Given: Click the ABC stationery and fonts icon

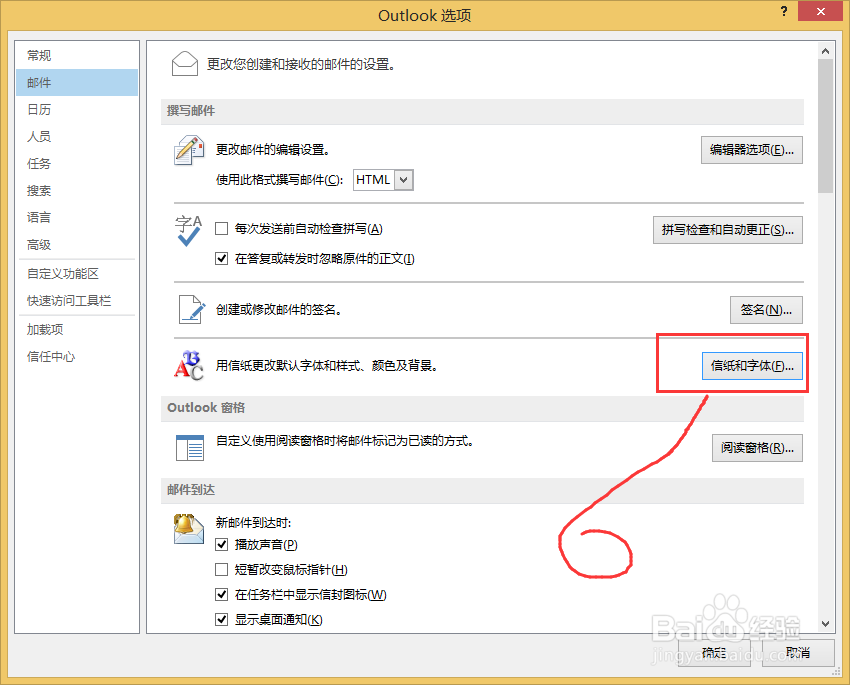Looking at the screenshot, I should (x=188, y=365).
